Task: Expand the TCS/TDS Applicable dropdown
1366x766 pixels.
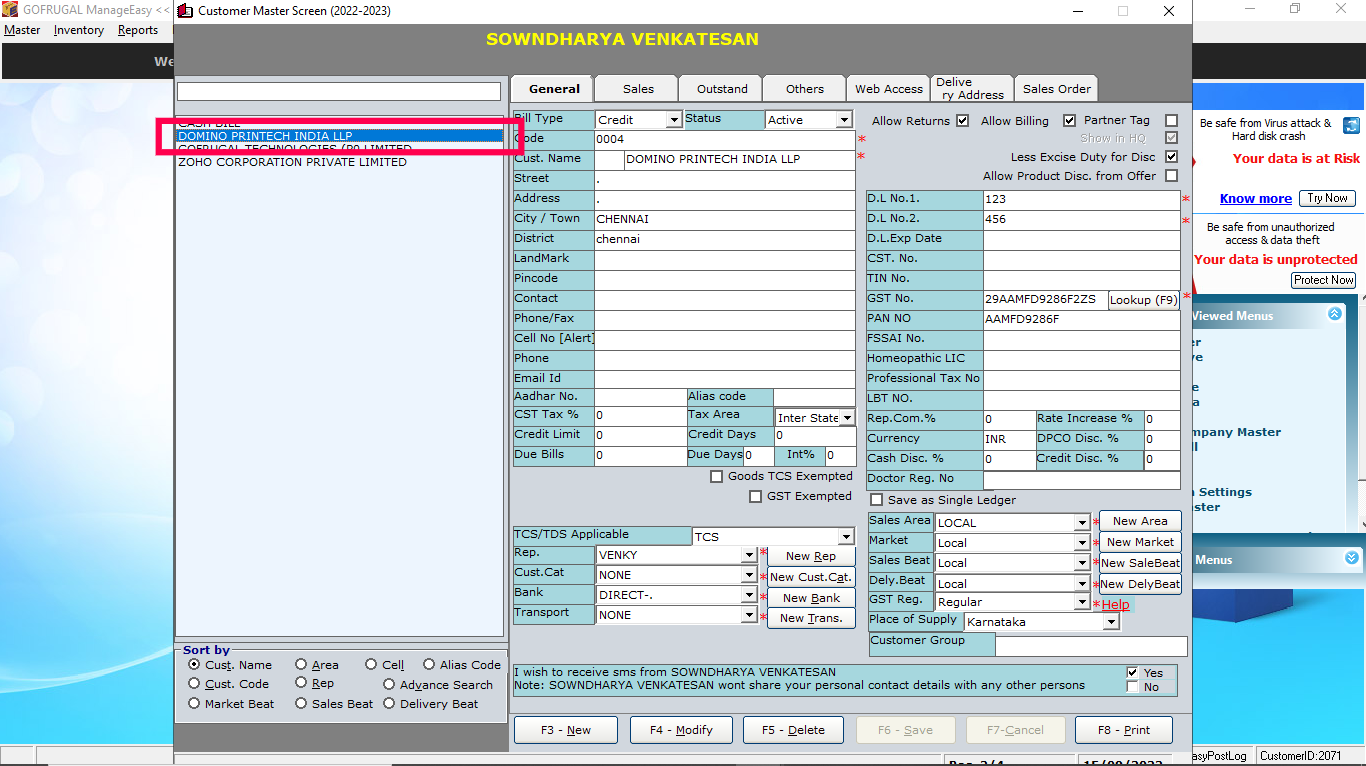Action: (x=846, y=537)
